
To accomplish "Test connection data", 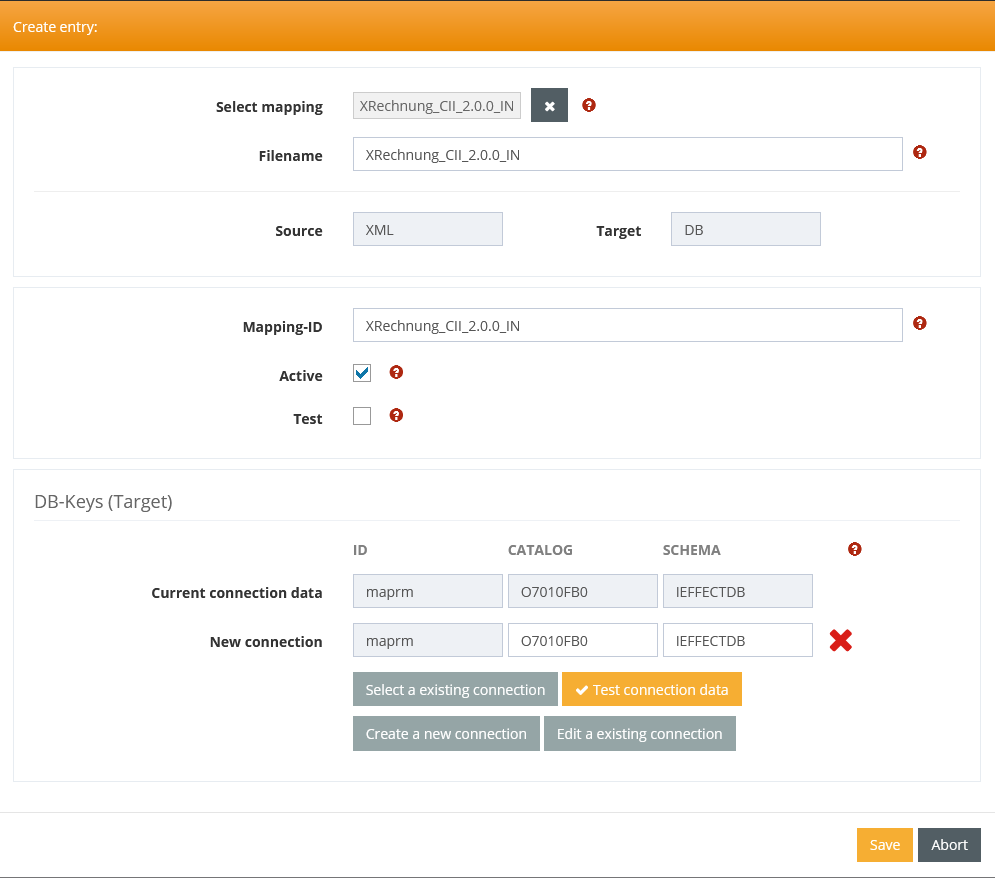I will click(x=652, y=690).
